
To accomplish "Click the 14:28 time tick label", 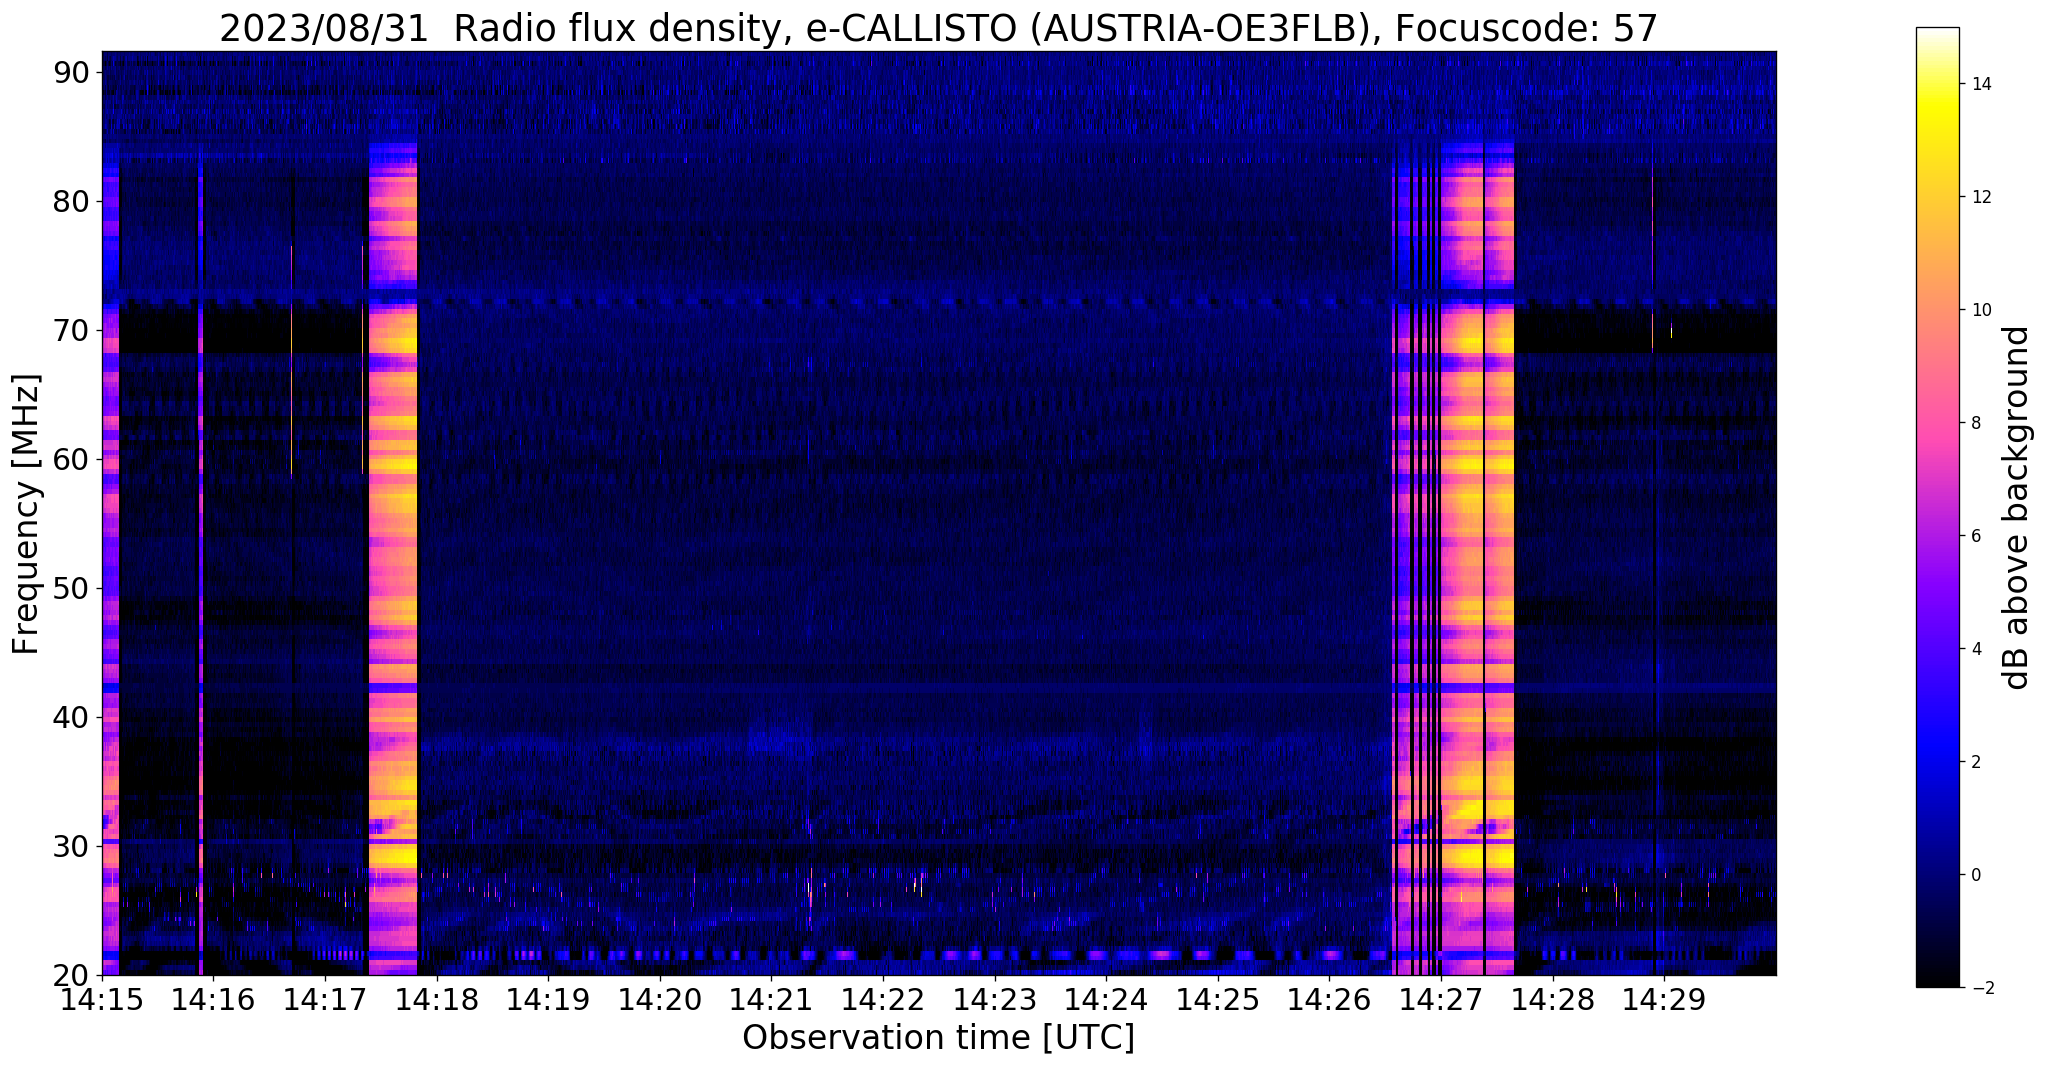I will pos(1553,1000).
